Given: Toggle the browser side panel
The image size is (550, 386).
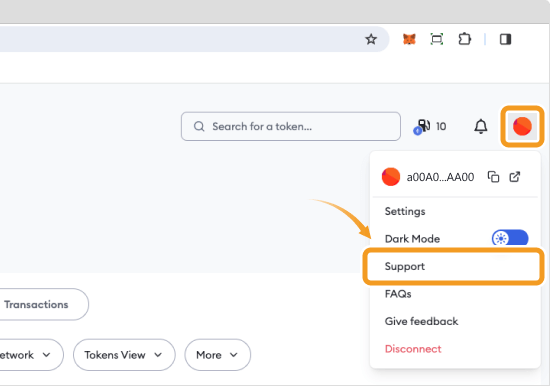Looking at the screenshot, I should [505, 39].
